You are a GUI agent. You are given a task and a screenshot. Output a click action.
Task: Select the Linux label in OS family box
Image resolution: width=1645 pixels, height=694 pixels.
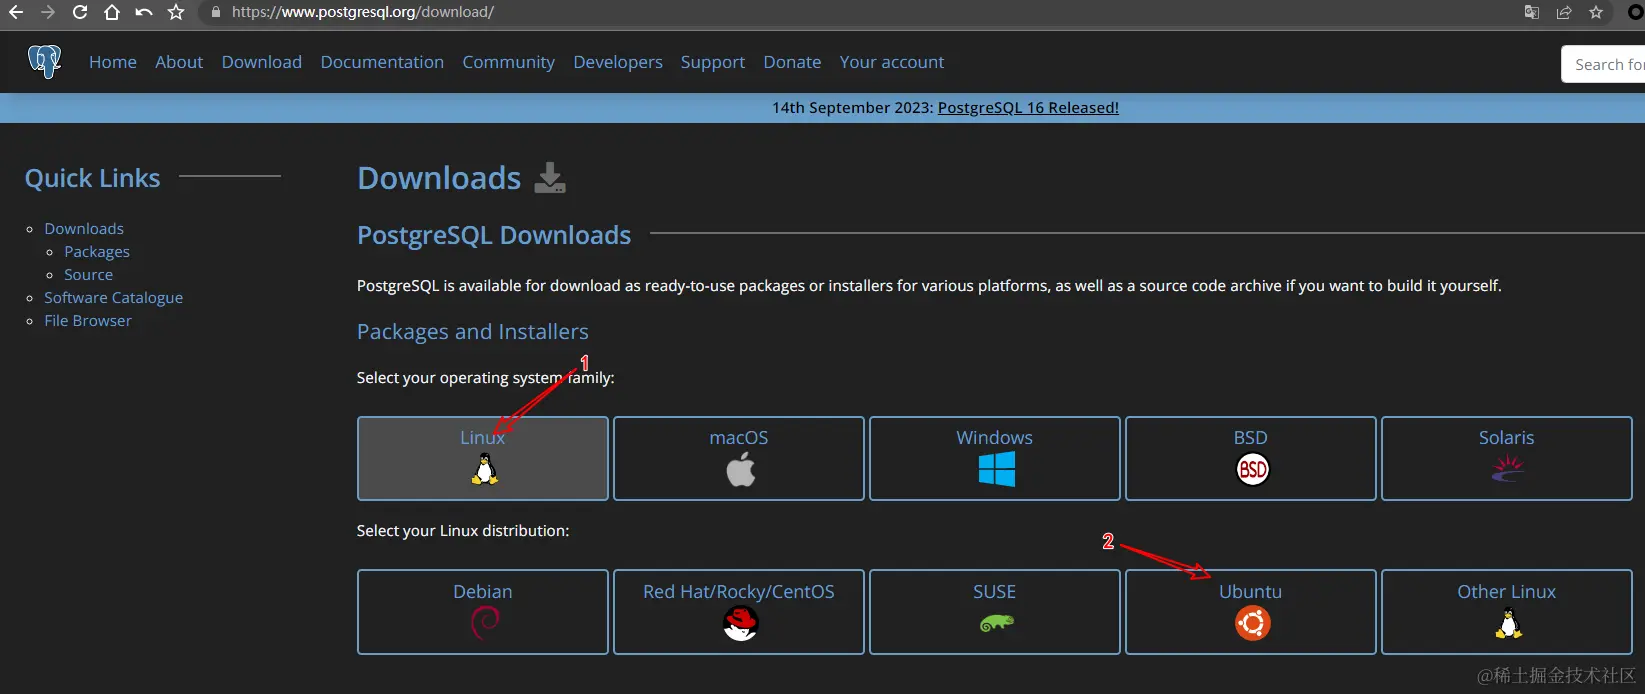click(483, 438)
